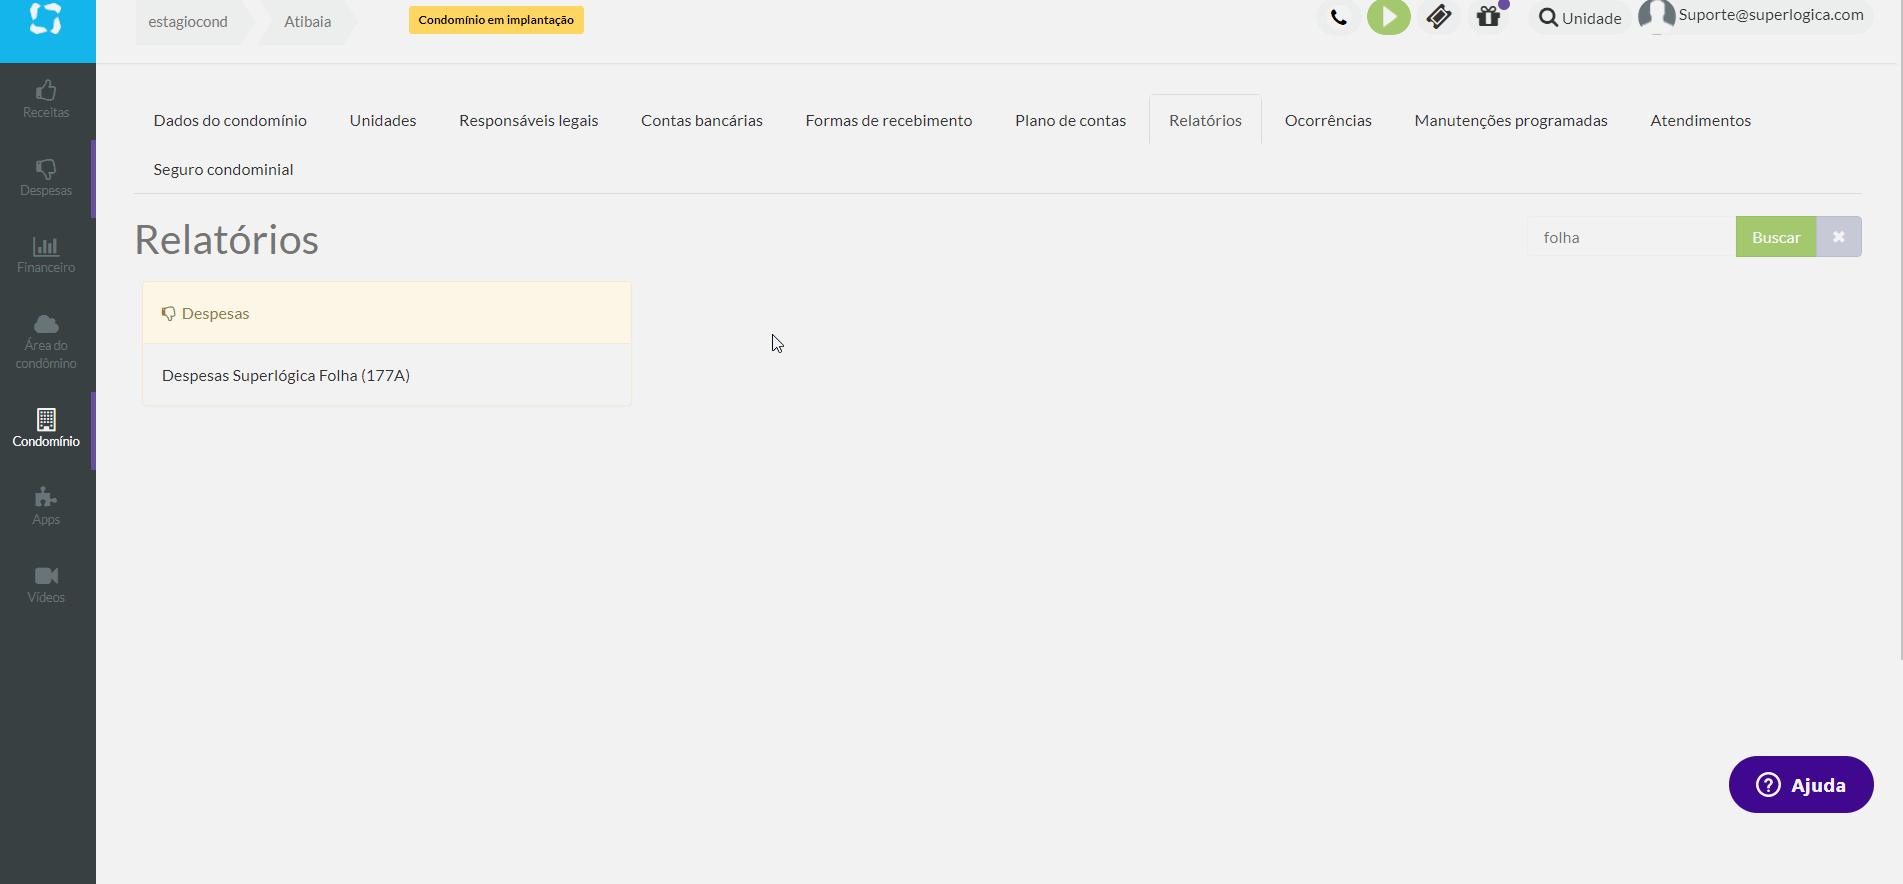Switch to the Atendimentos tab
The image size is (1903, 884).
(1700, 120)
